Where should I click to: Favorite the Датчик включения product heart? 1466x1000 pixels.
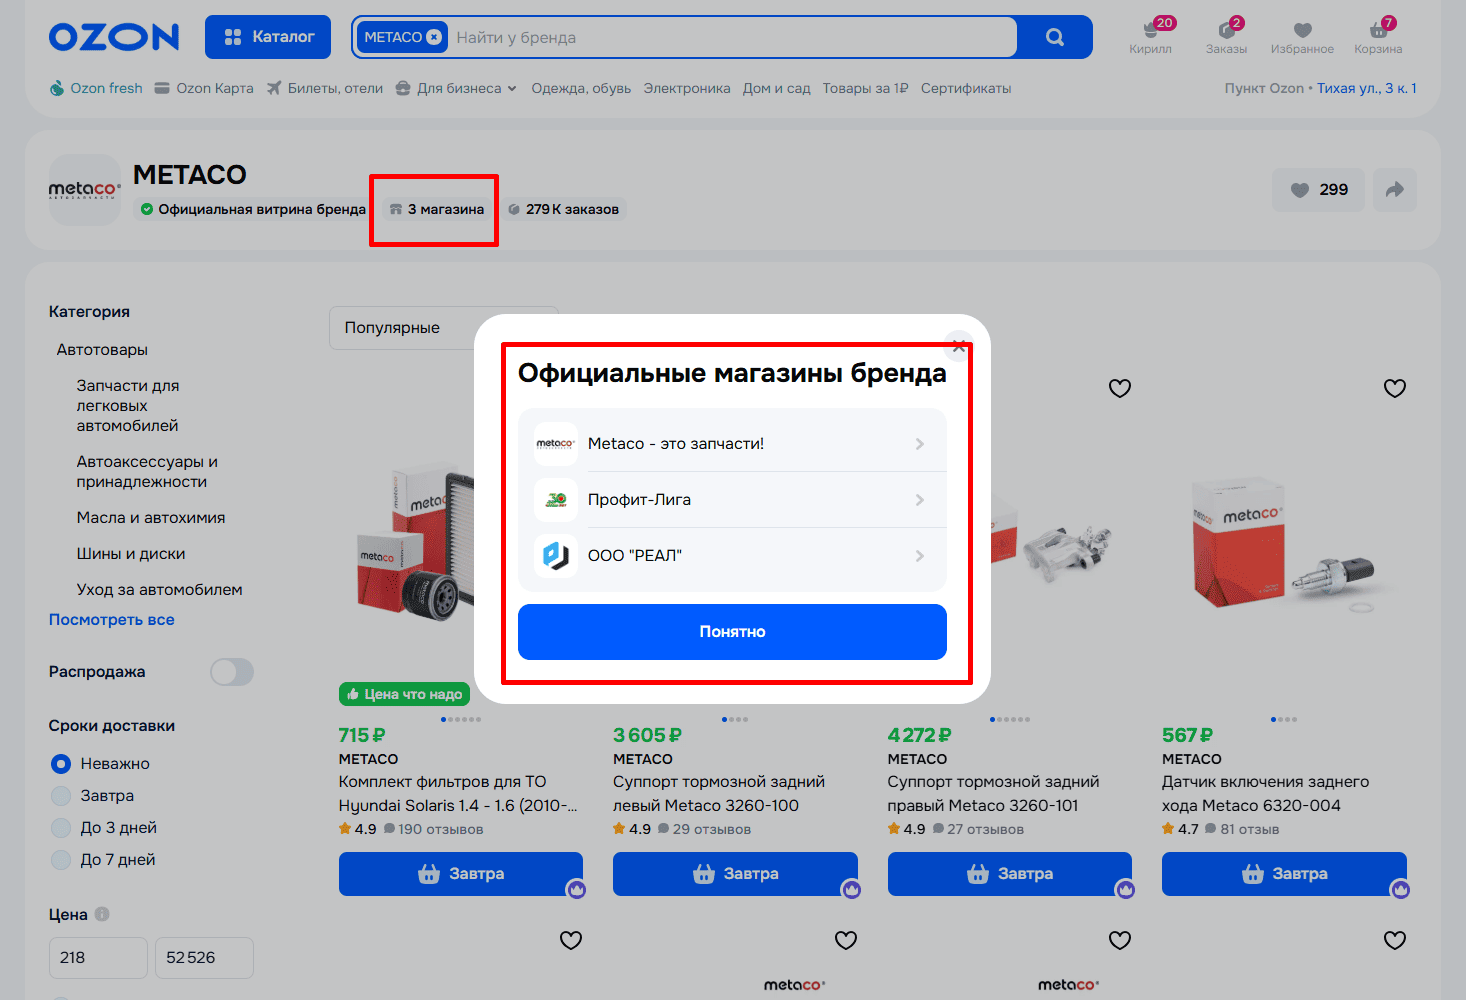pyautogui.click(x=1395, y=388)
